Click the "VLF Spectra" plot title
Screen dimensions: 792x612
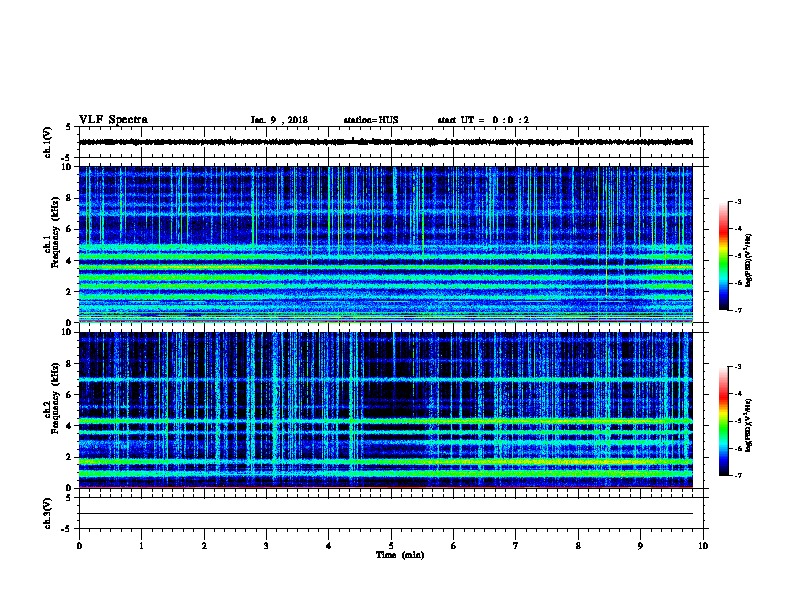(x=113, y=120)
